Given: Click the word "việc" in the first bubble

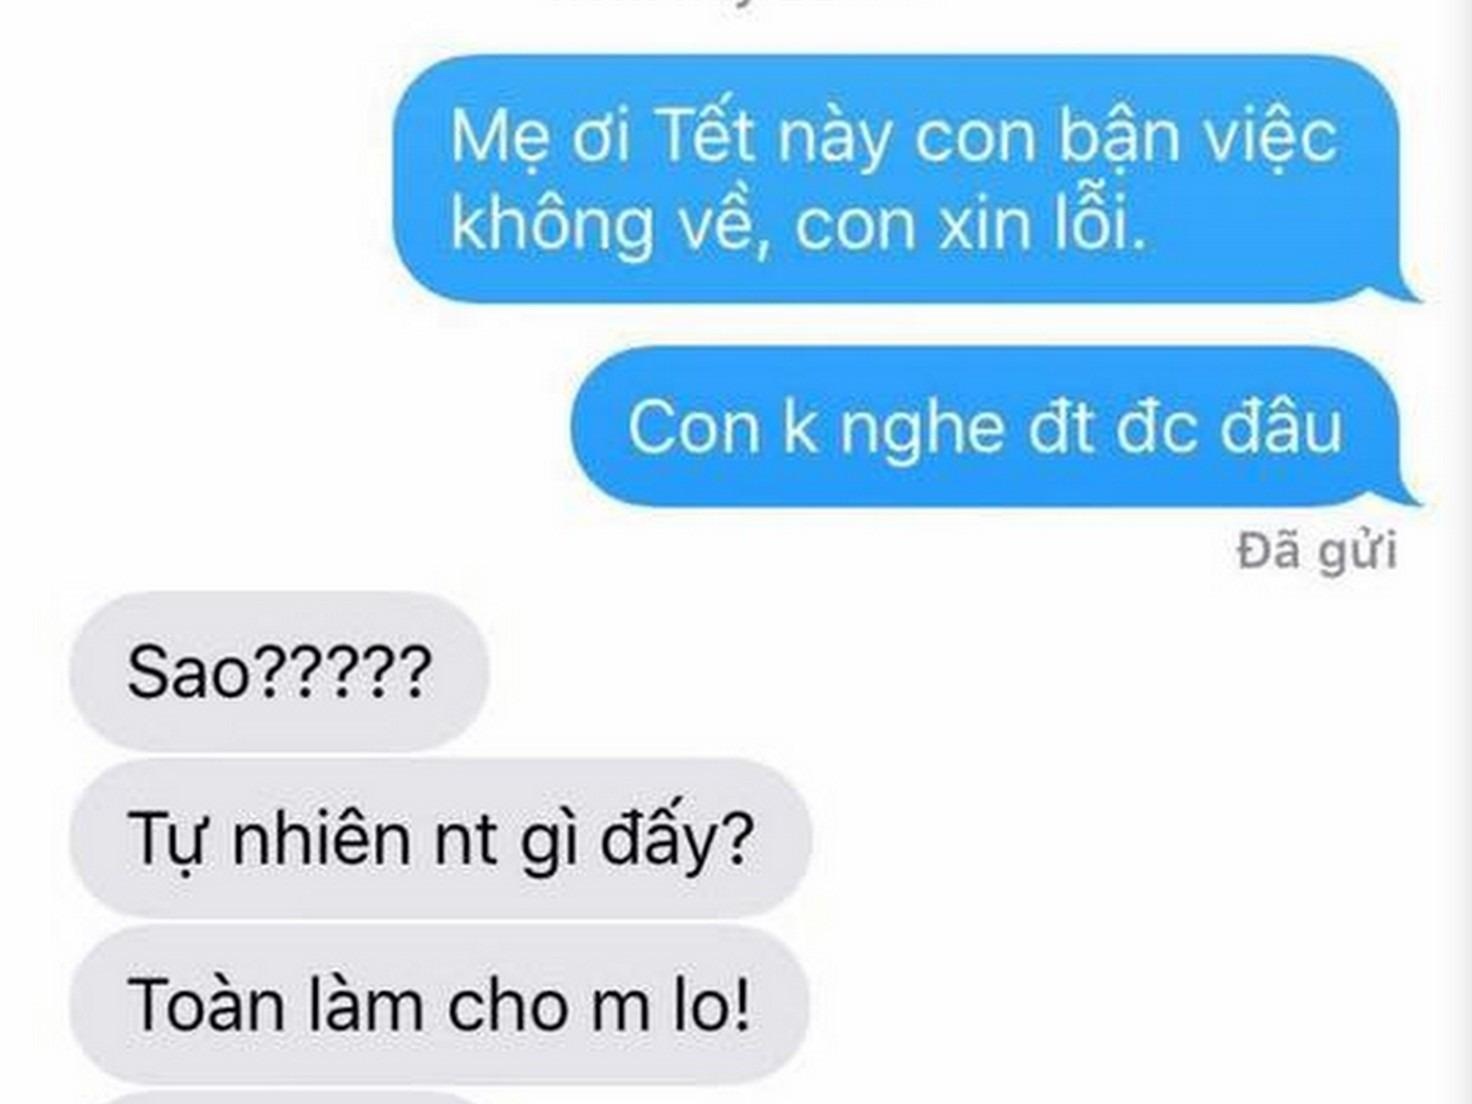Looking at the screenshot, I should [1270, 135].
